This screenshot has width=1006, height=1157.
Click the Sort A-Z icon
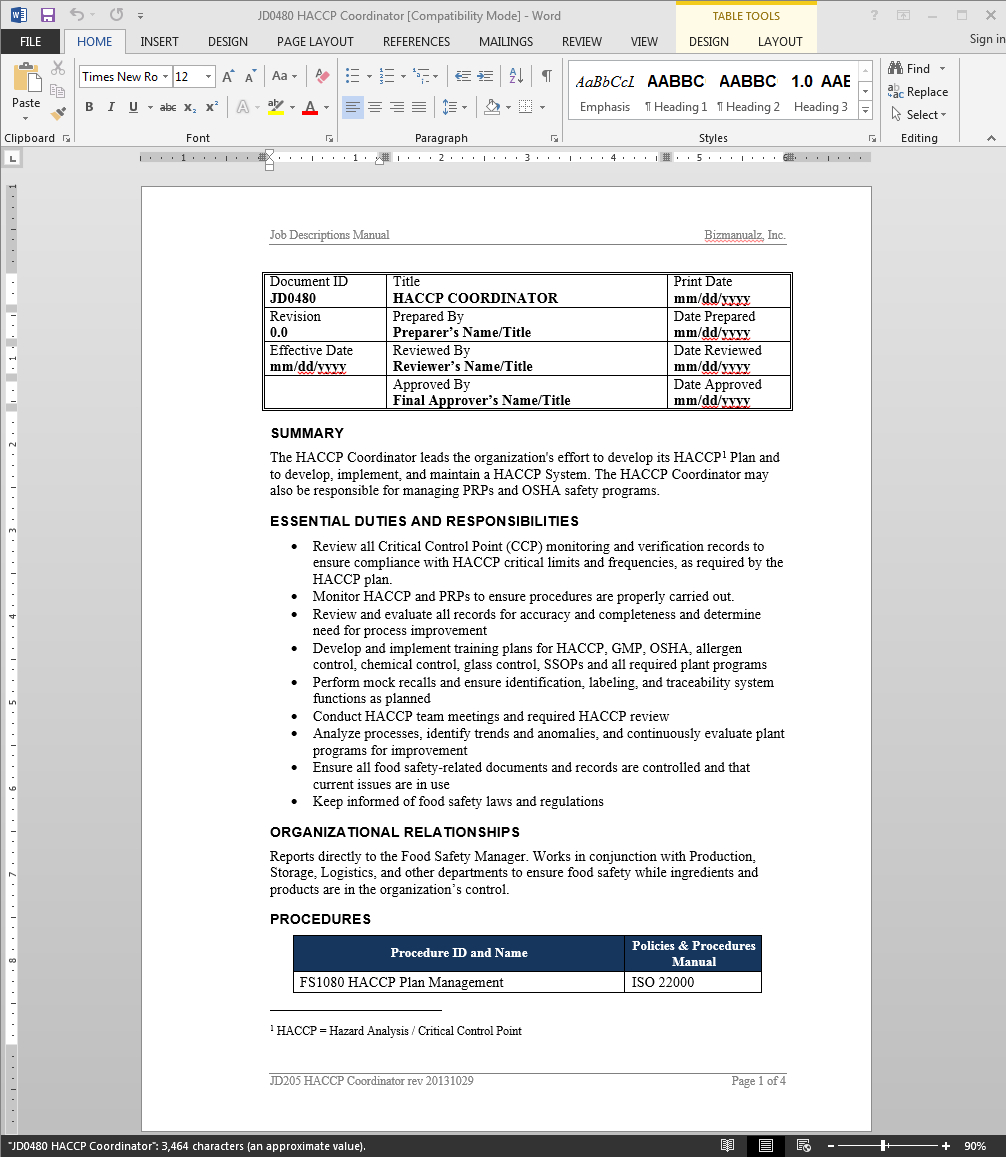pos(516,76)
